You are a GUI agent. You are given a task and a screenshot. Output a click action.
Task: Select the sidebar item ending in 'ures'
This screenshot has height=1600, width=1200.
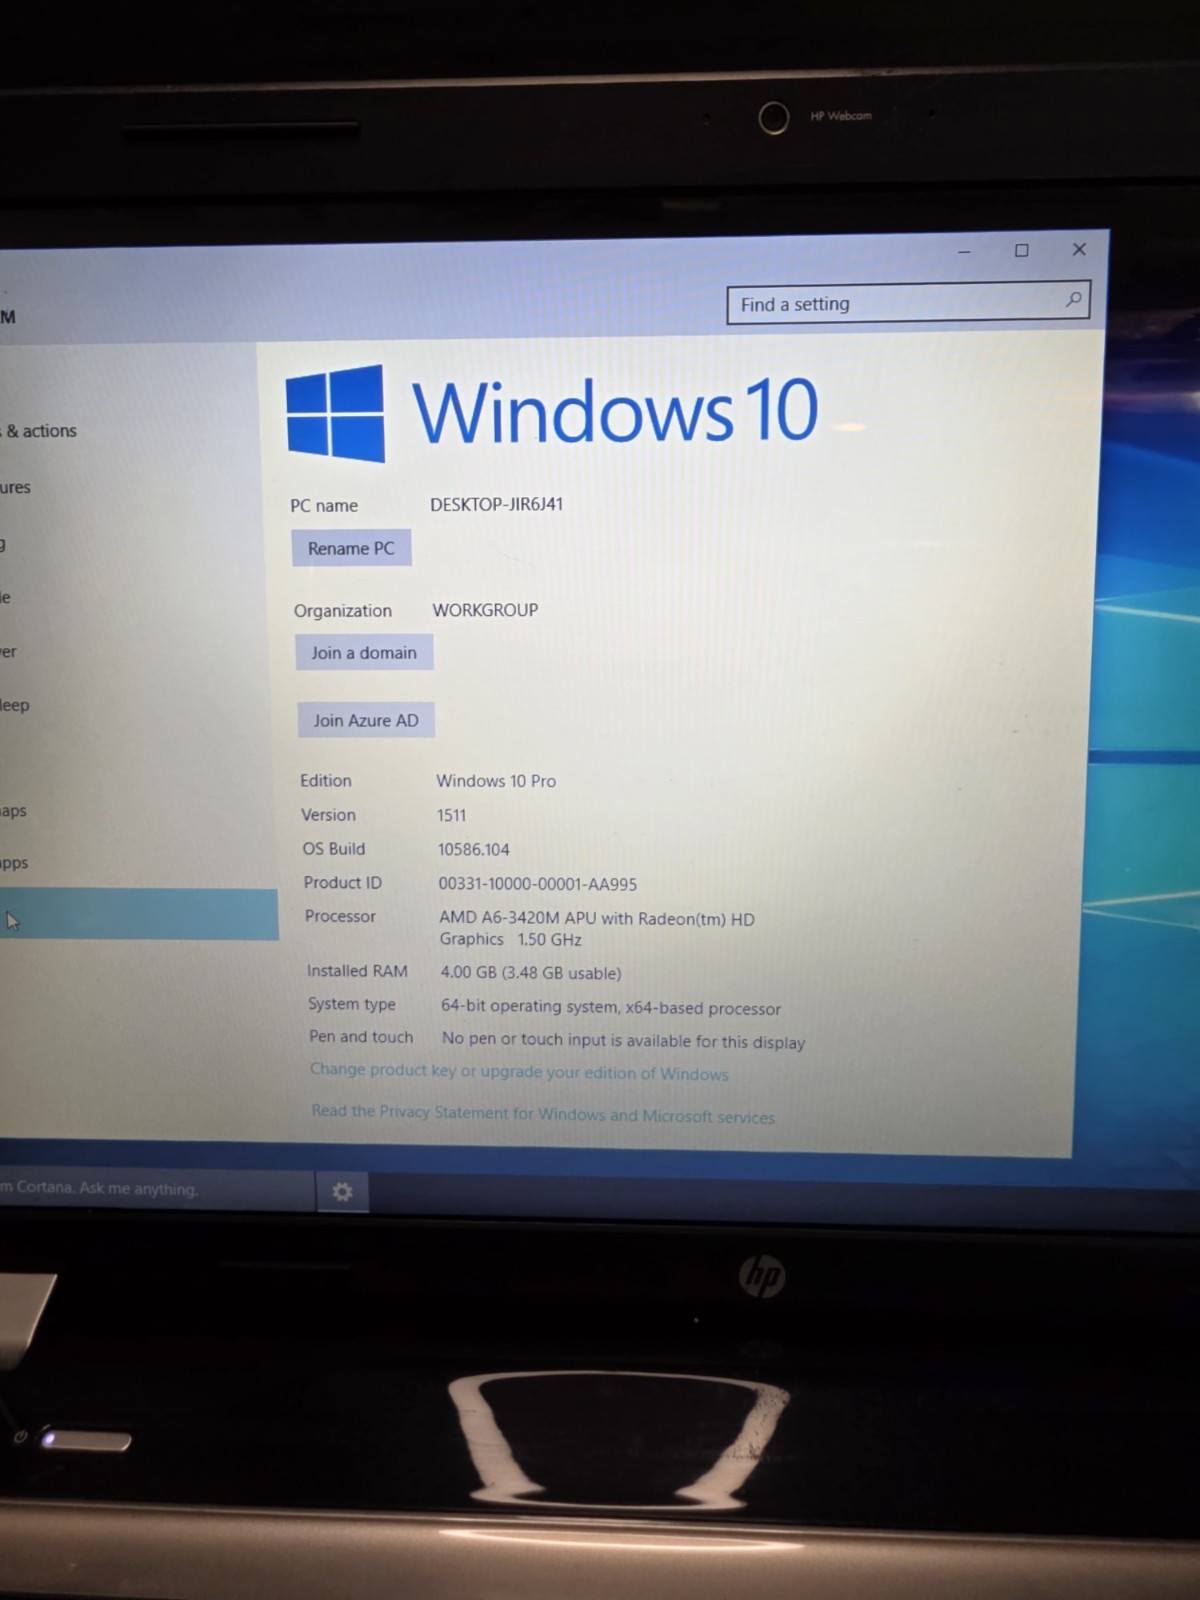pos(15,487)
